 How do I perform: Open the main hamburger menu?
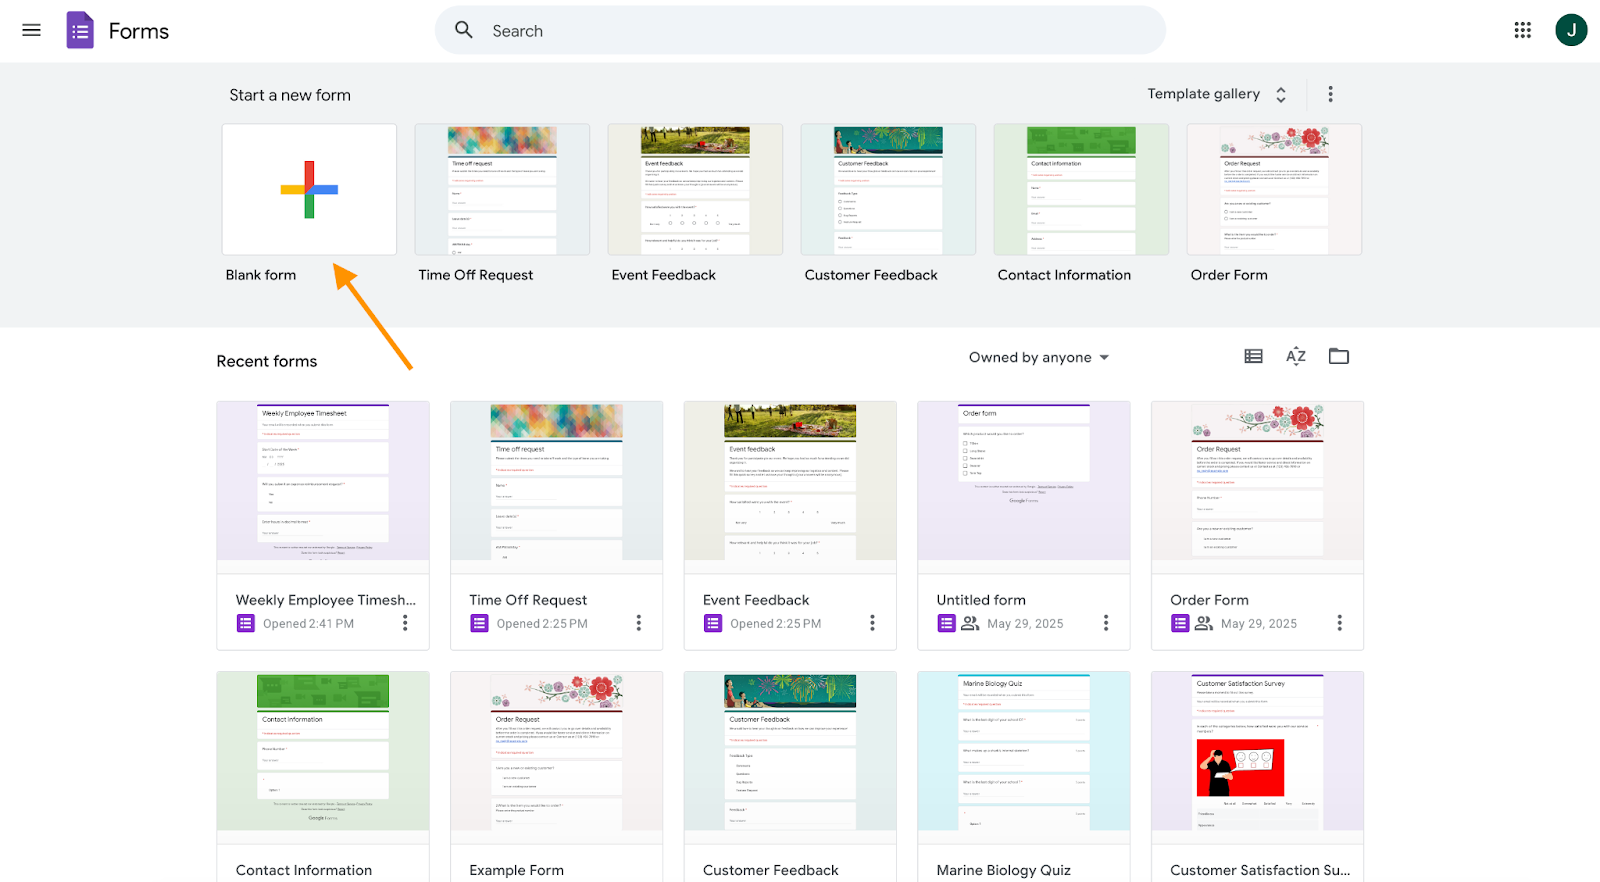pyautogui.click(x=31, y=30)
